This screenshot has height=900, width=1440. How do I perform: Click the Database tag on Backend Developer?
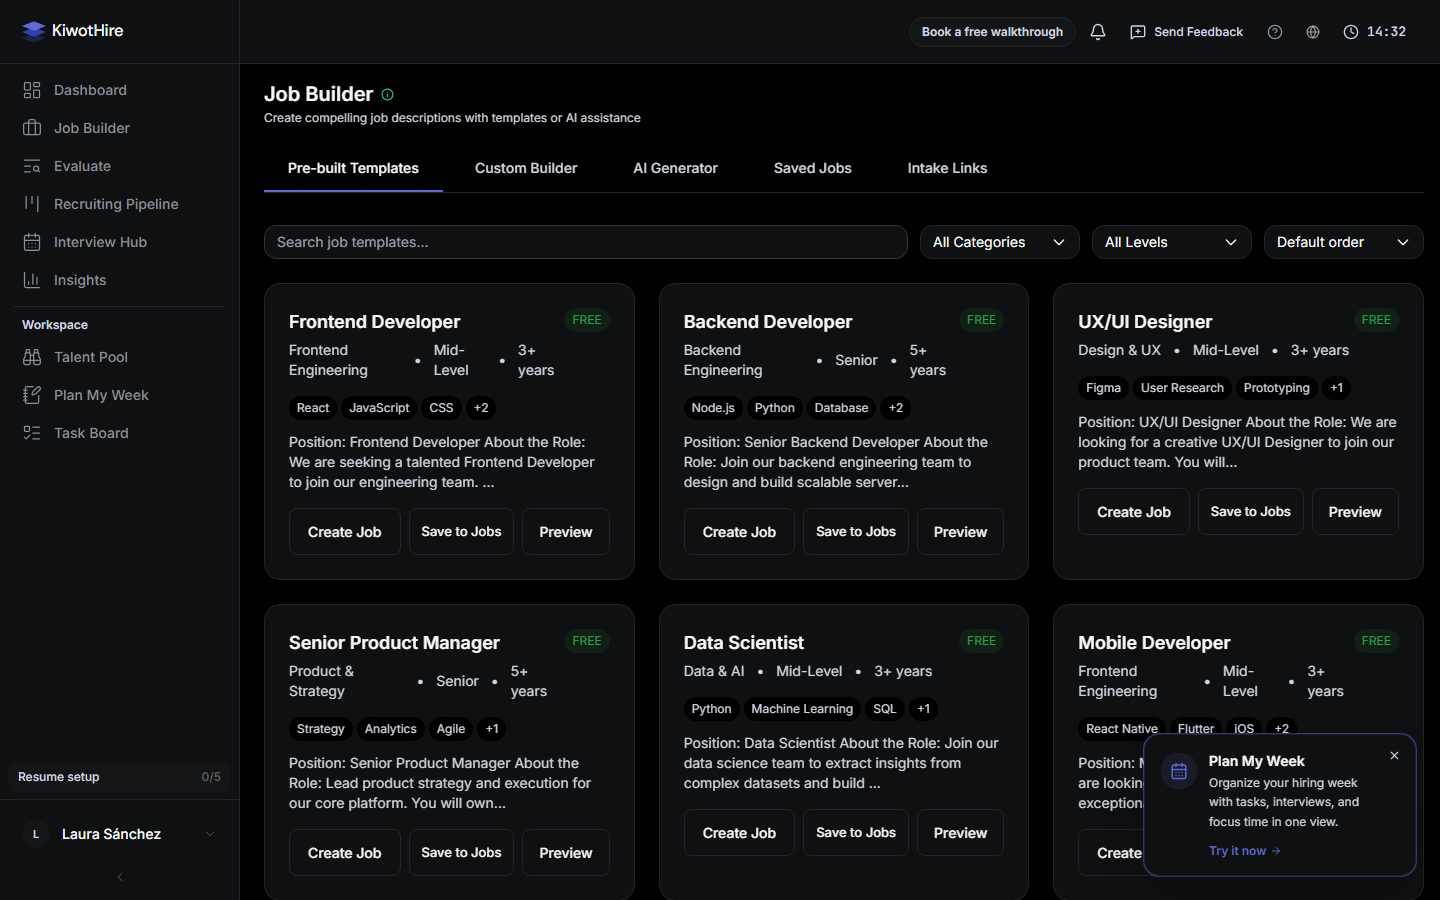coord(841,408)
